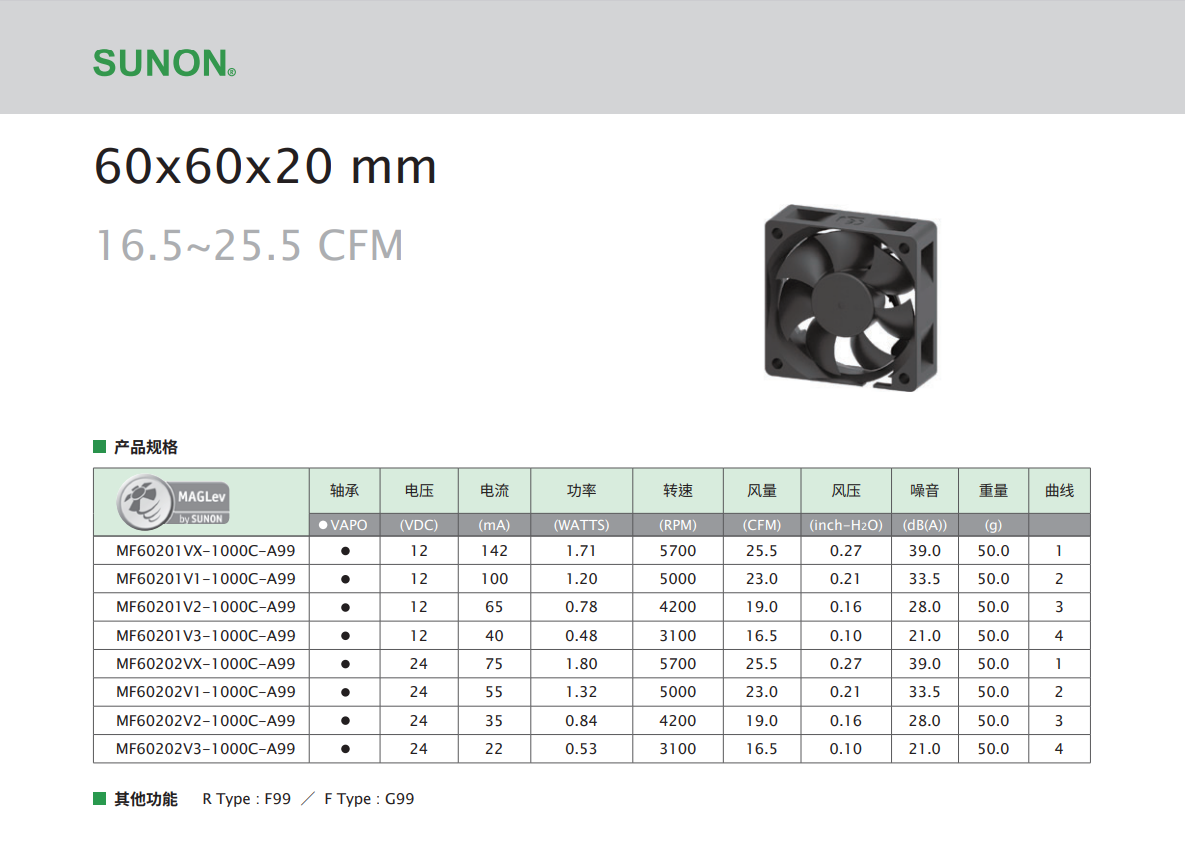Click the (CFM) unit label
This screenshot has height=860, width=1185.
(x=762, y=524)
